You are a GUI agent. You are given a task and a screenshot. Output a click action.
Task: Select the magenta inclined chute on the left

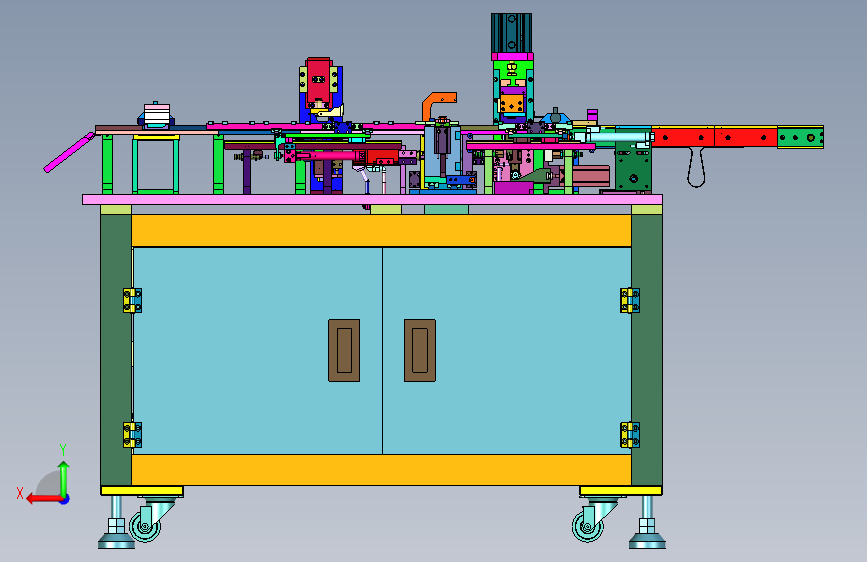click(x=69, y=153)
